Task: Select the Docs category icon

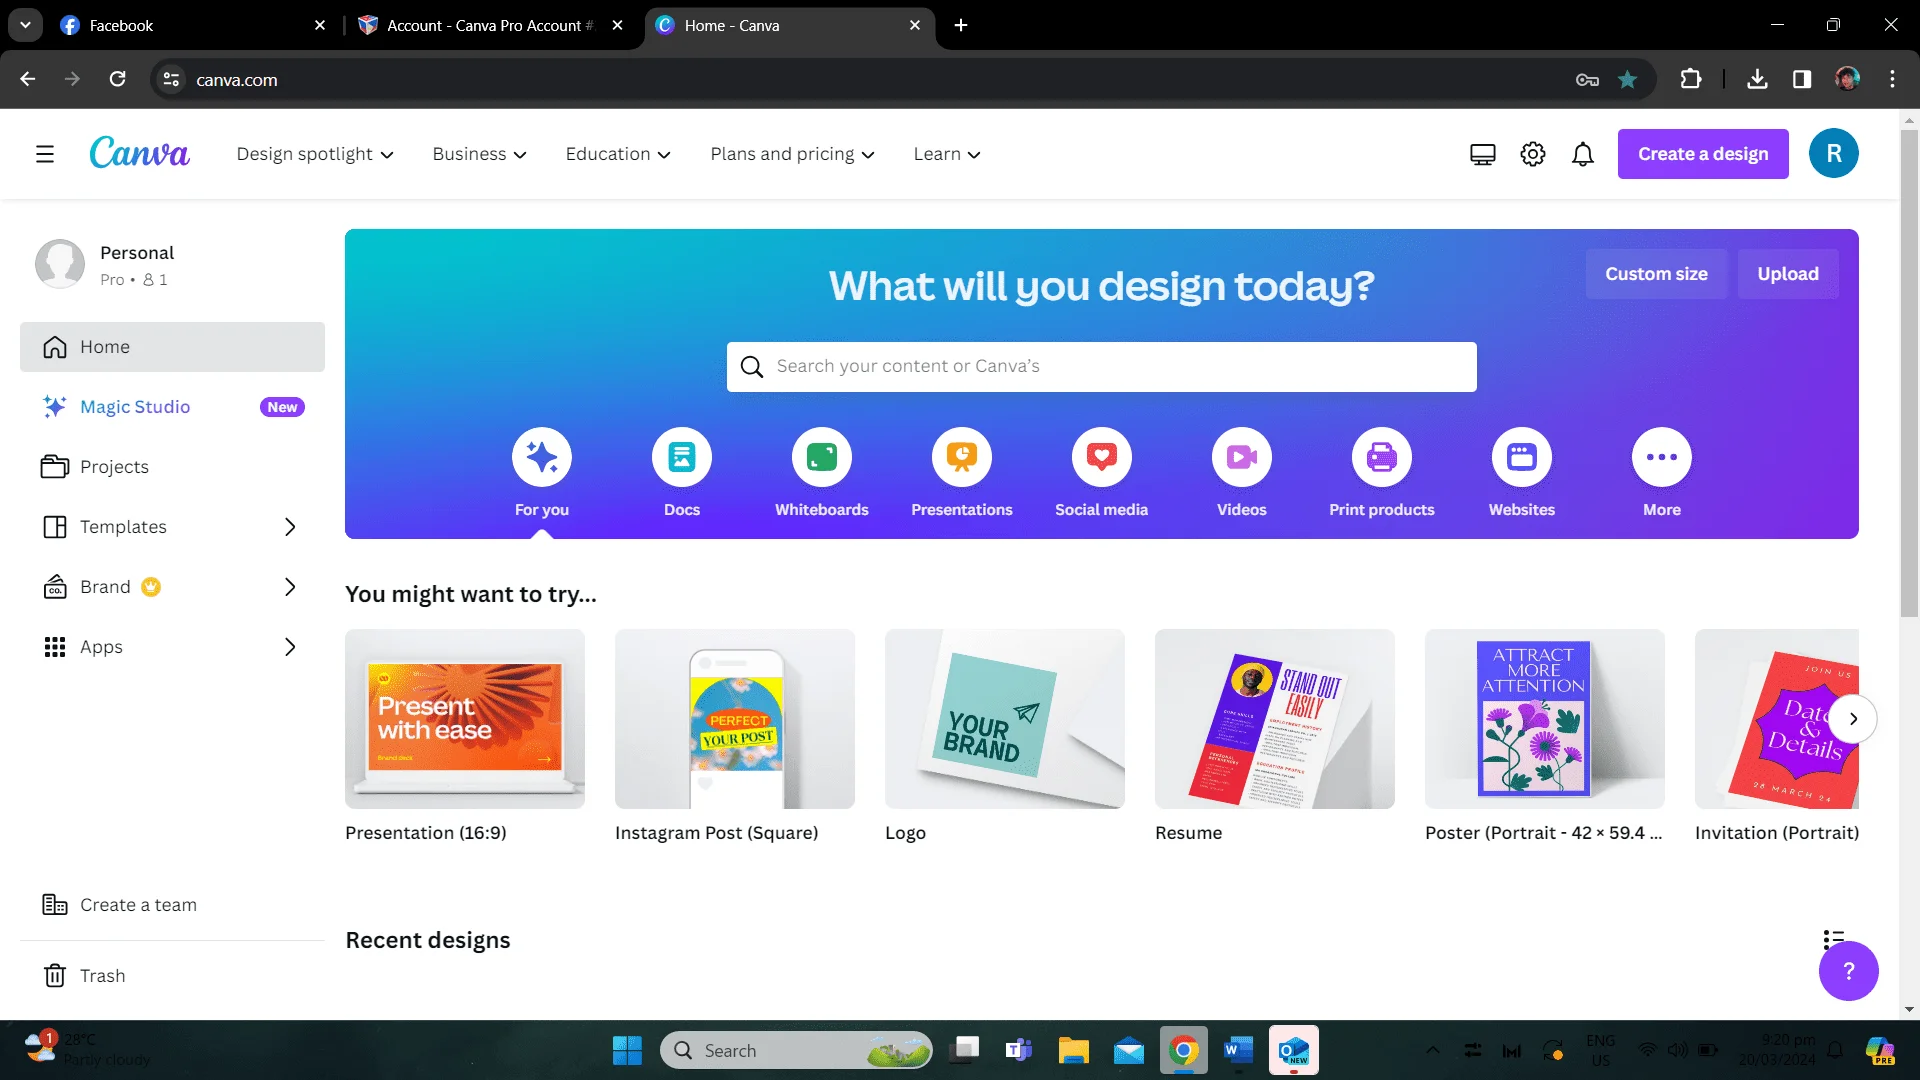Action: (682, 457)
